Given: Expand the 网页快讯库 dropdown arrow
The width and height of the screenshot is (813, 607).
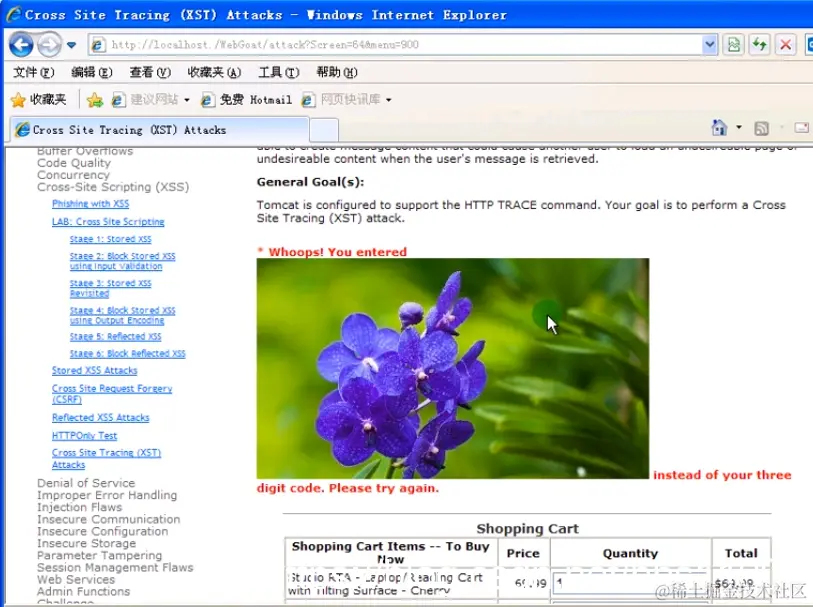Looking at the screenshot, I should (388, 100).
